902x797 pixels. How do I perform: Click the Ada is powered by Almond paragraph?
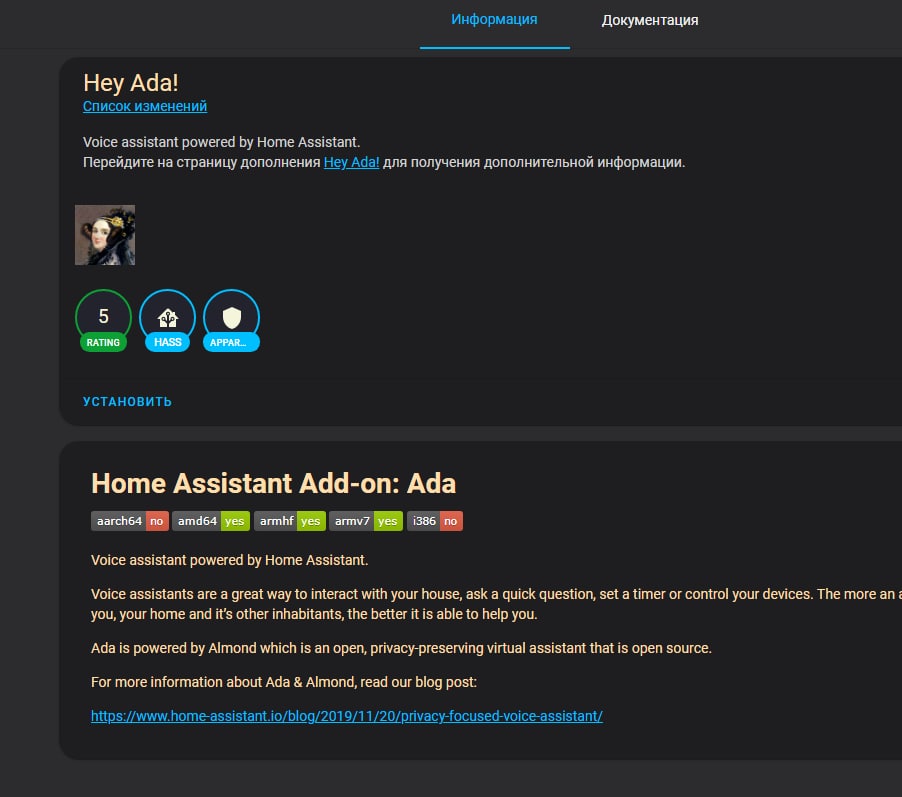click(402, 648)
